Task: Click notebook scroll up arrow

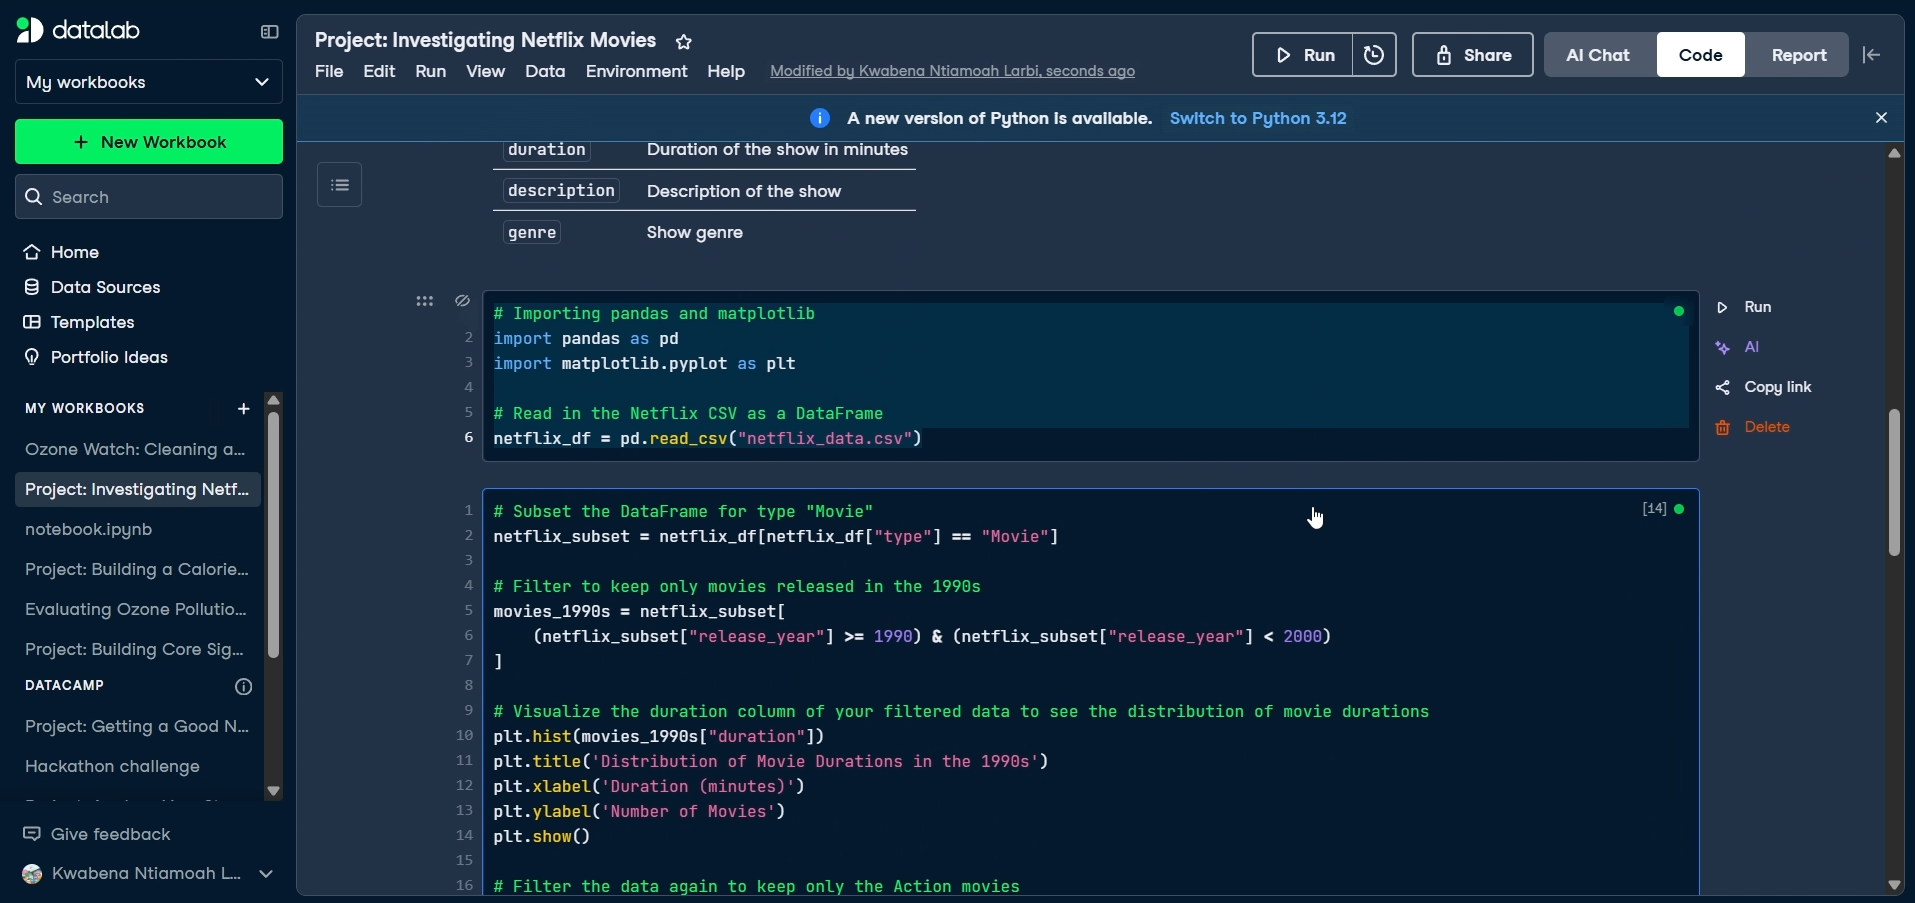Action: coord(1895,154)
